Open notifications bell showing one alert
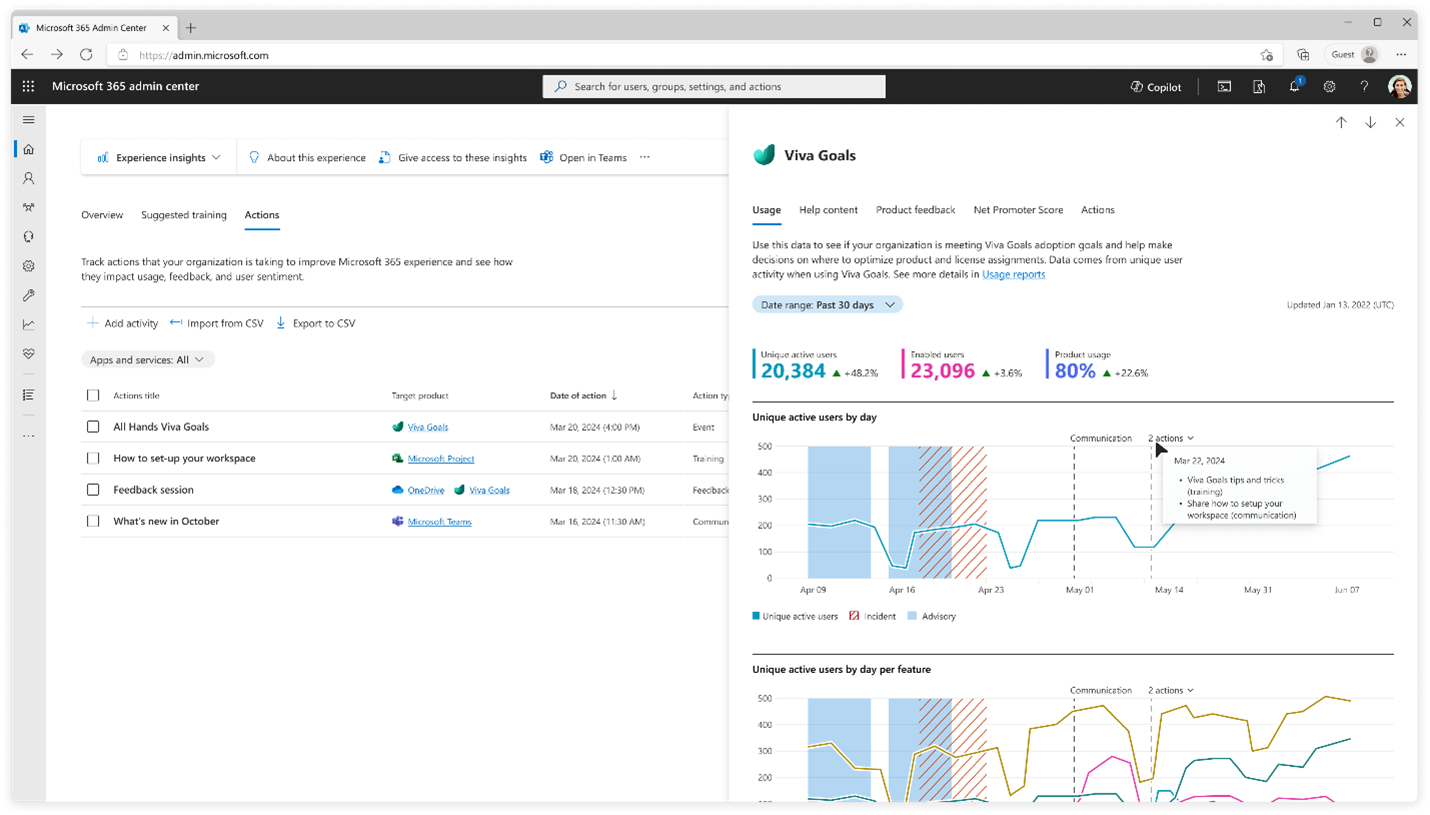The height and width of the screenshot is (815, 1430). tap(1293, 86)
